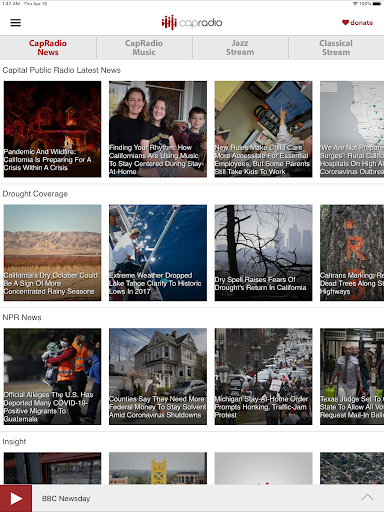View the New Rules Make Child Care article
384x512 pixels.
click(x=263, y=129)
